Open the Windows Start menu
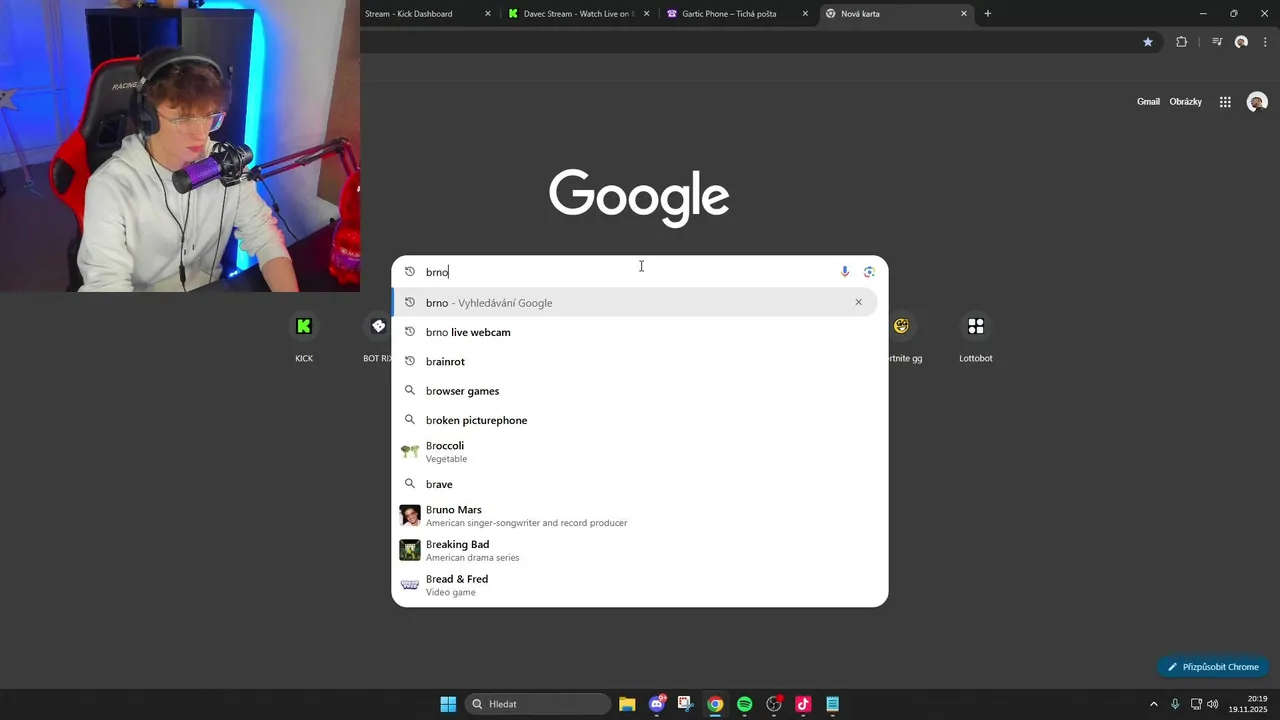 pyautogui.click(x=448, y=704)
